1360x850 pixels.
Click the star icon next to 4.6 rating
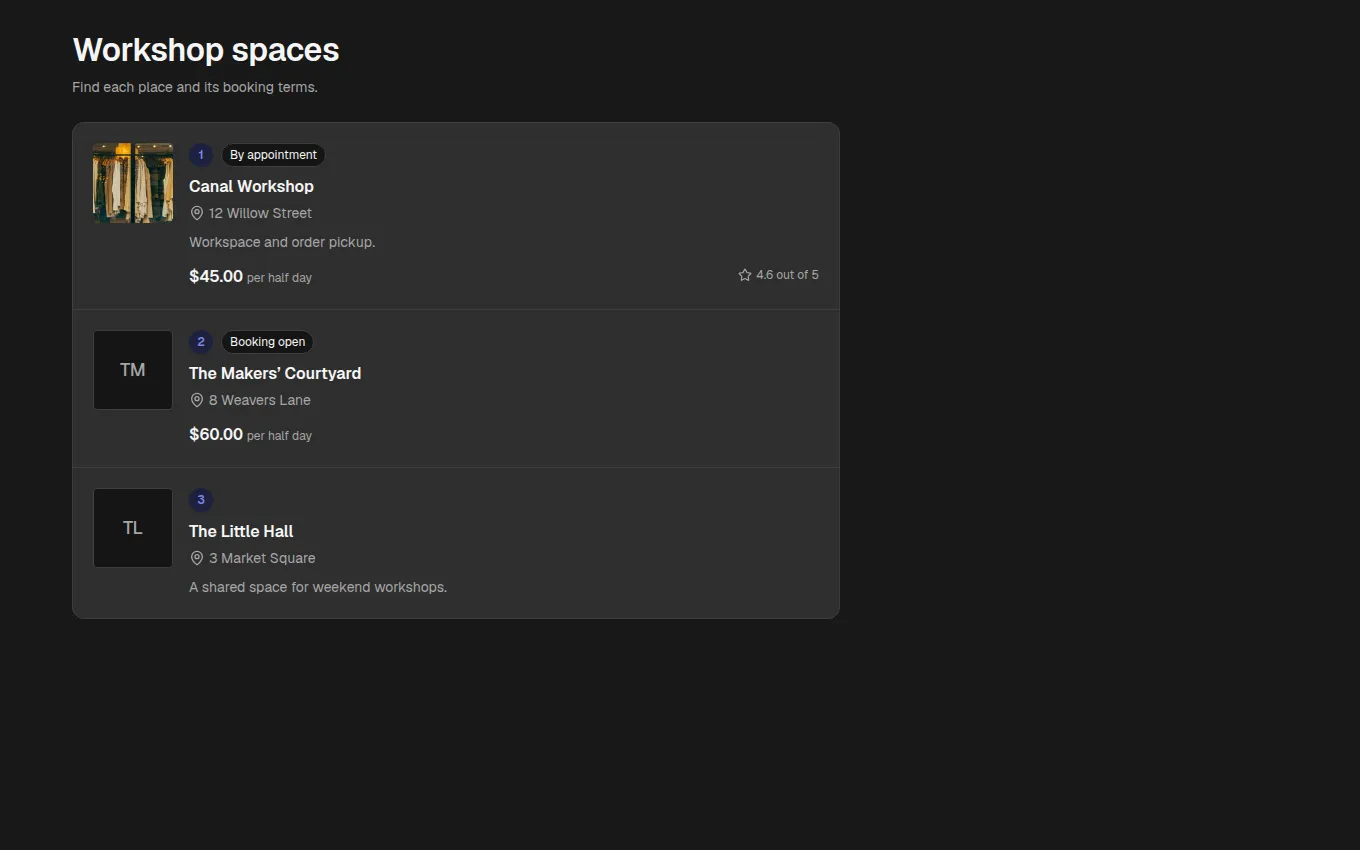[745, 275]
